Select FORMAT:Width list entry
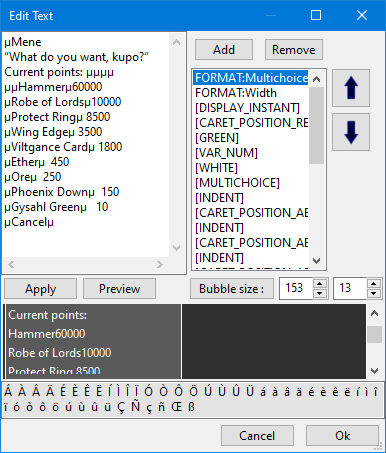This screenshot has width=386, height=453. click(251, 93)
